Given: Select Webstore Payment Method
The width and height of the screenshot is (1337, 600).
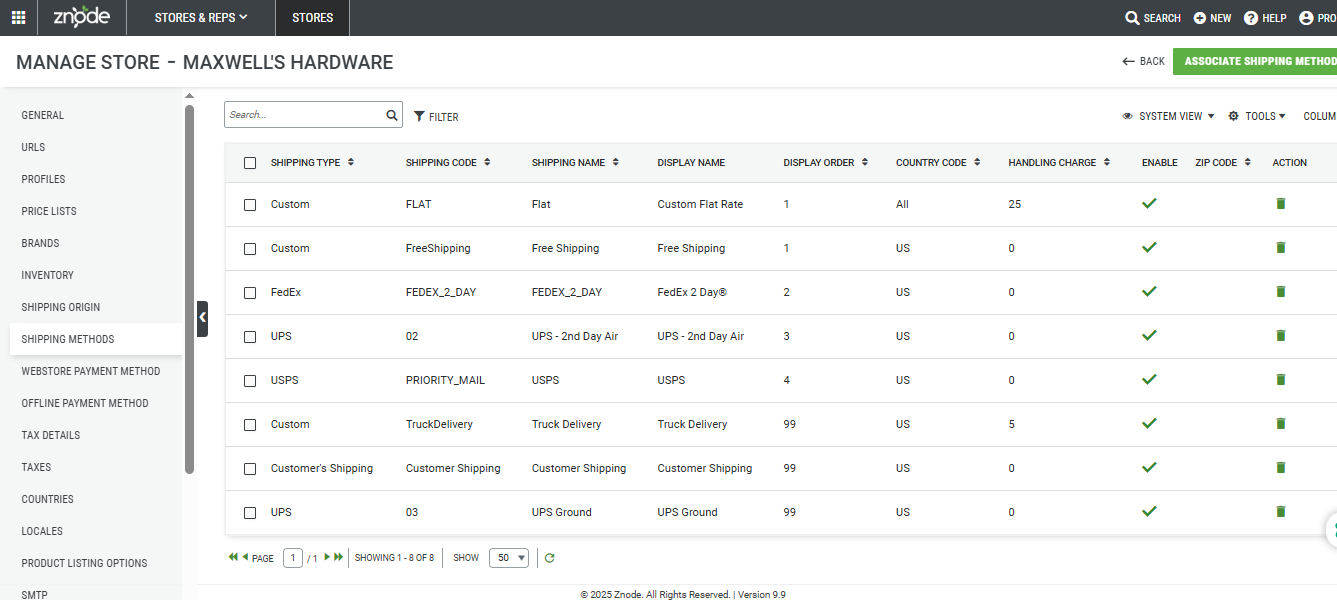Looking at the screenshot, I should click(x=91, y=371).
